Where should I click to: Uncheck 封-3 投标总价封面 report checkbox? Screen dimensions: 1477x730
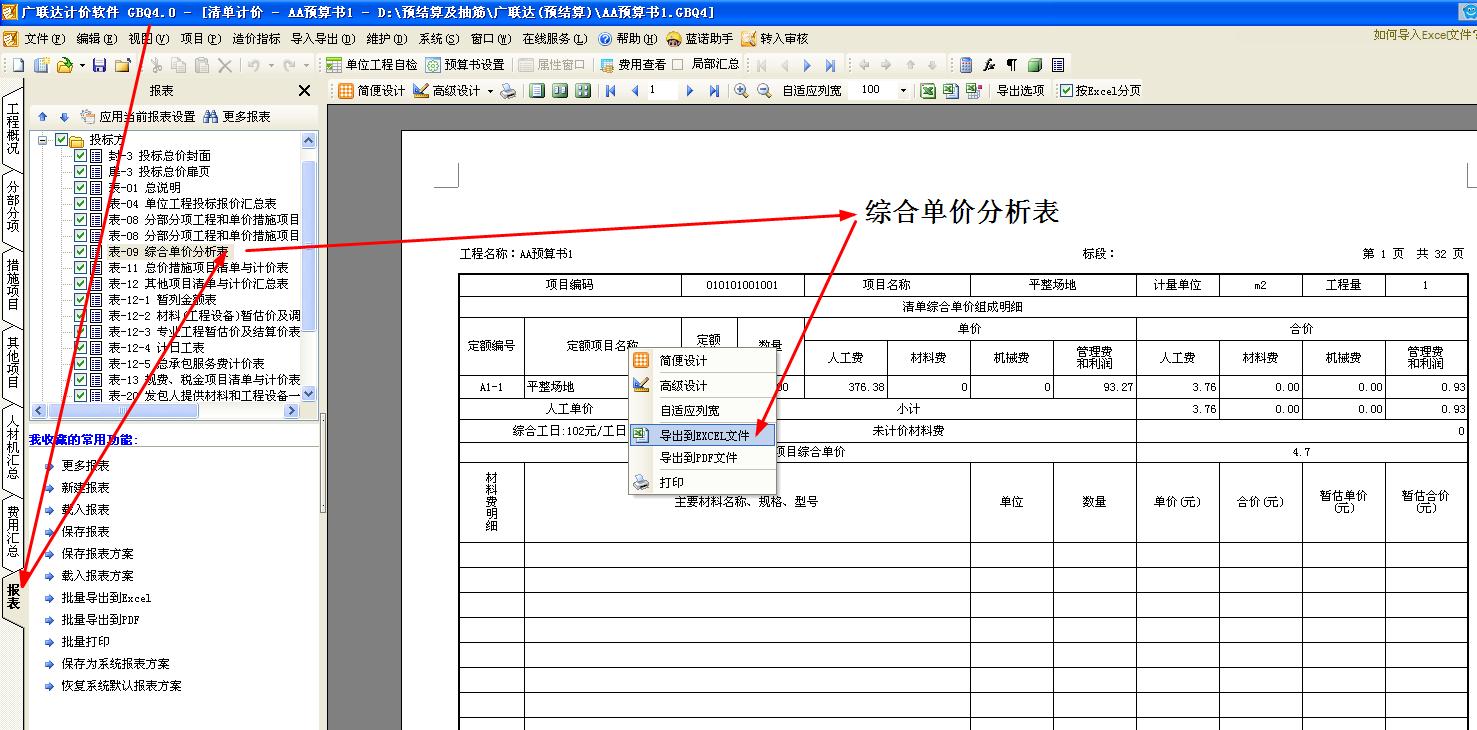pyautogui.click(x=80, y=156)
